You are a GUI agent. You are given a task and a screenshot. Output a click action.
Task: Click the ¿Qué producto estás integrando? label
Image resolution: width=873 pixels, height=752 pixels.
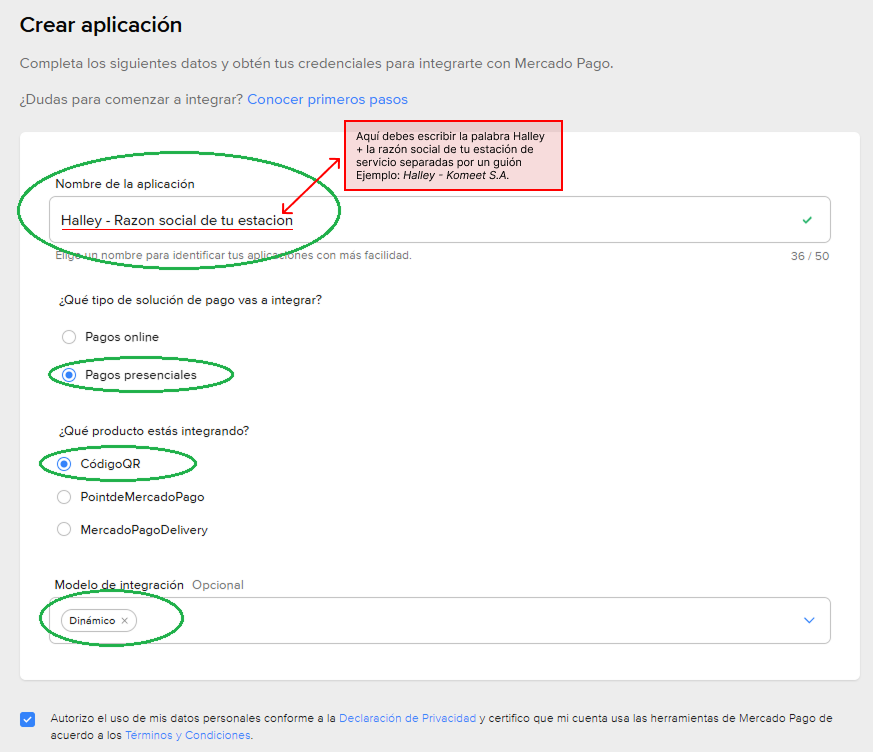[x=154, y=431]
